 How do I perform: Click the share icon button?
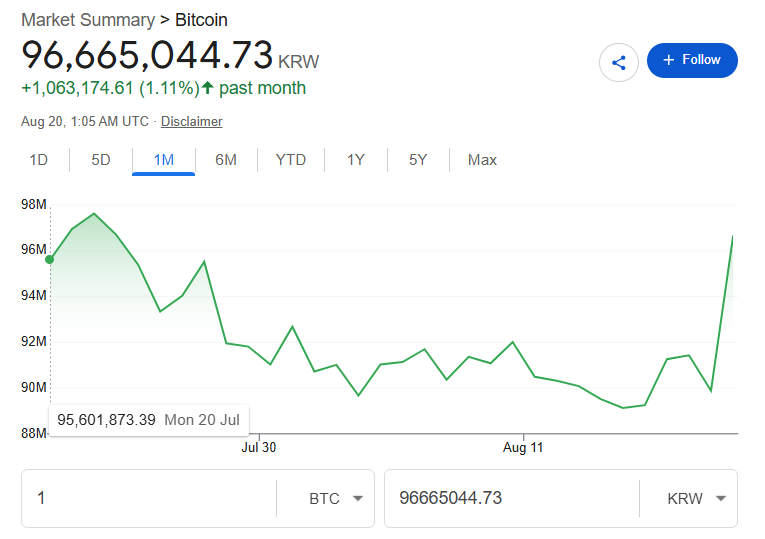(619, 62)
